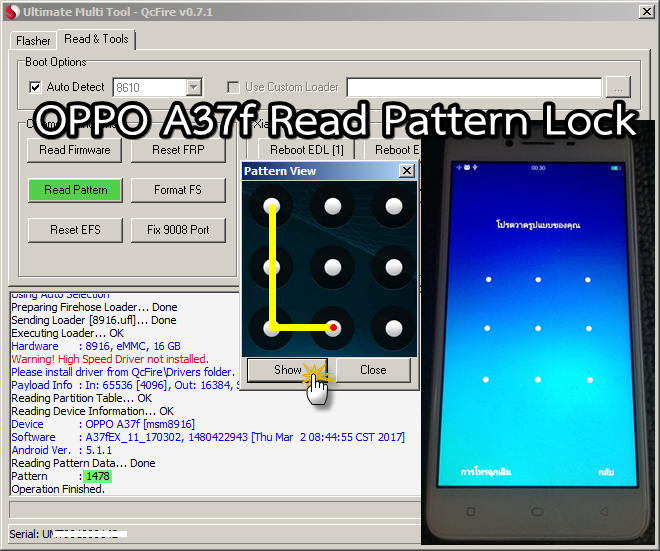Click the highlighted pattern value 1478
This screenshot has width=660, height=551.
click(98, 476)
